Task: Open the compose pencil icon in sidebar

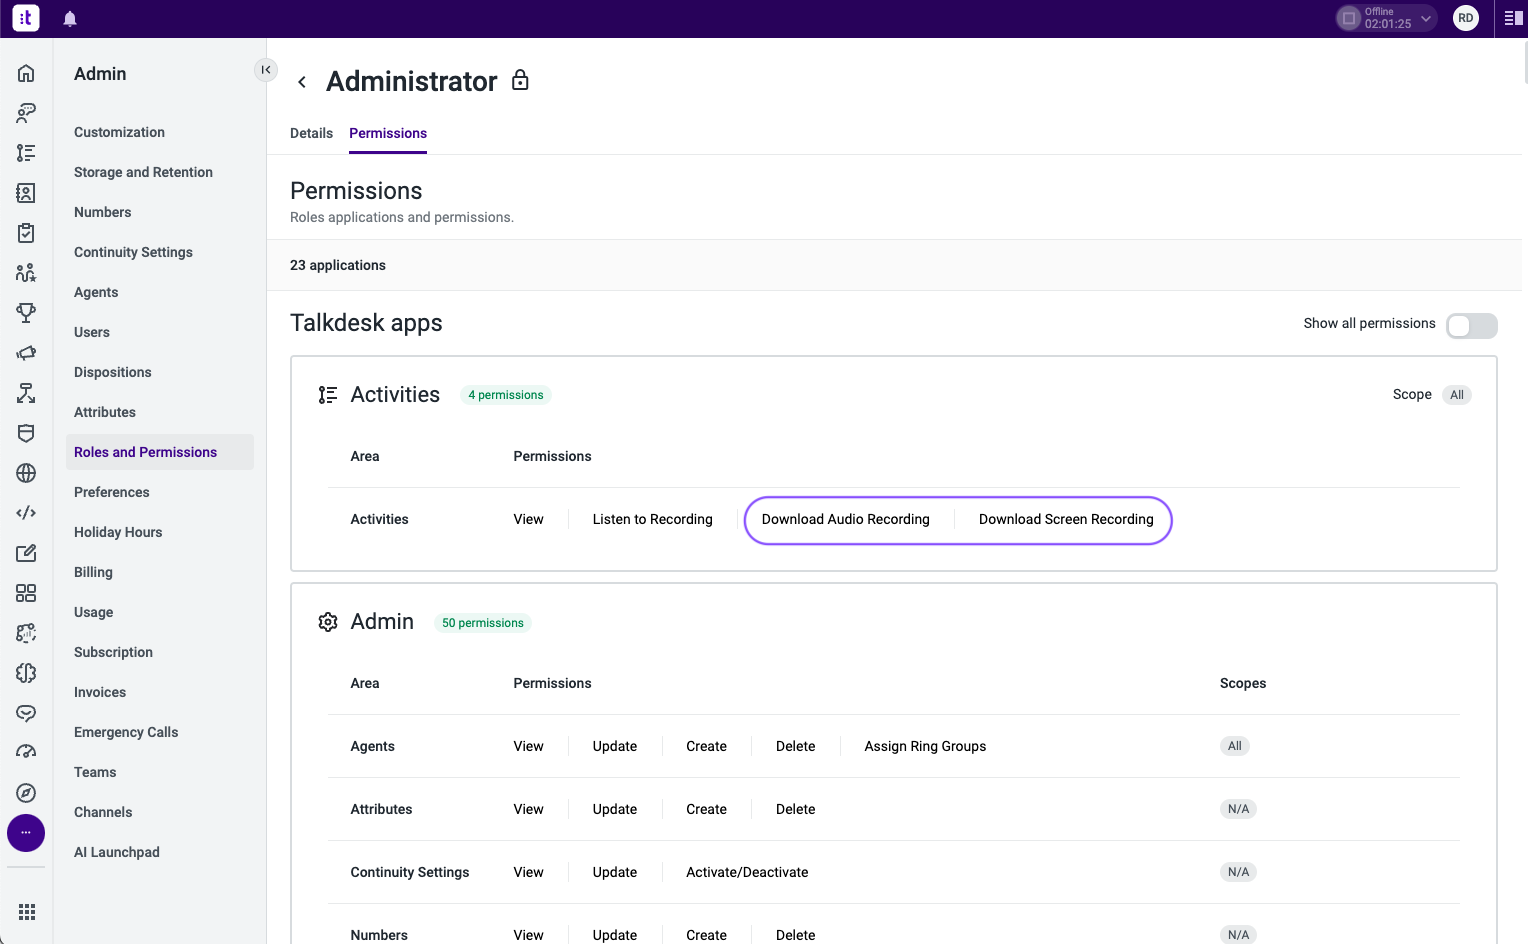Action: tap(26, 553)
